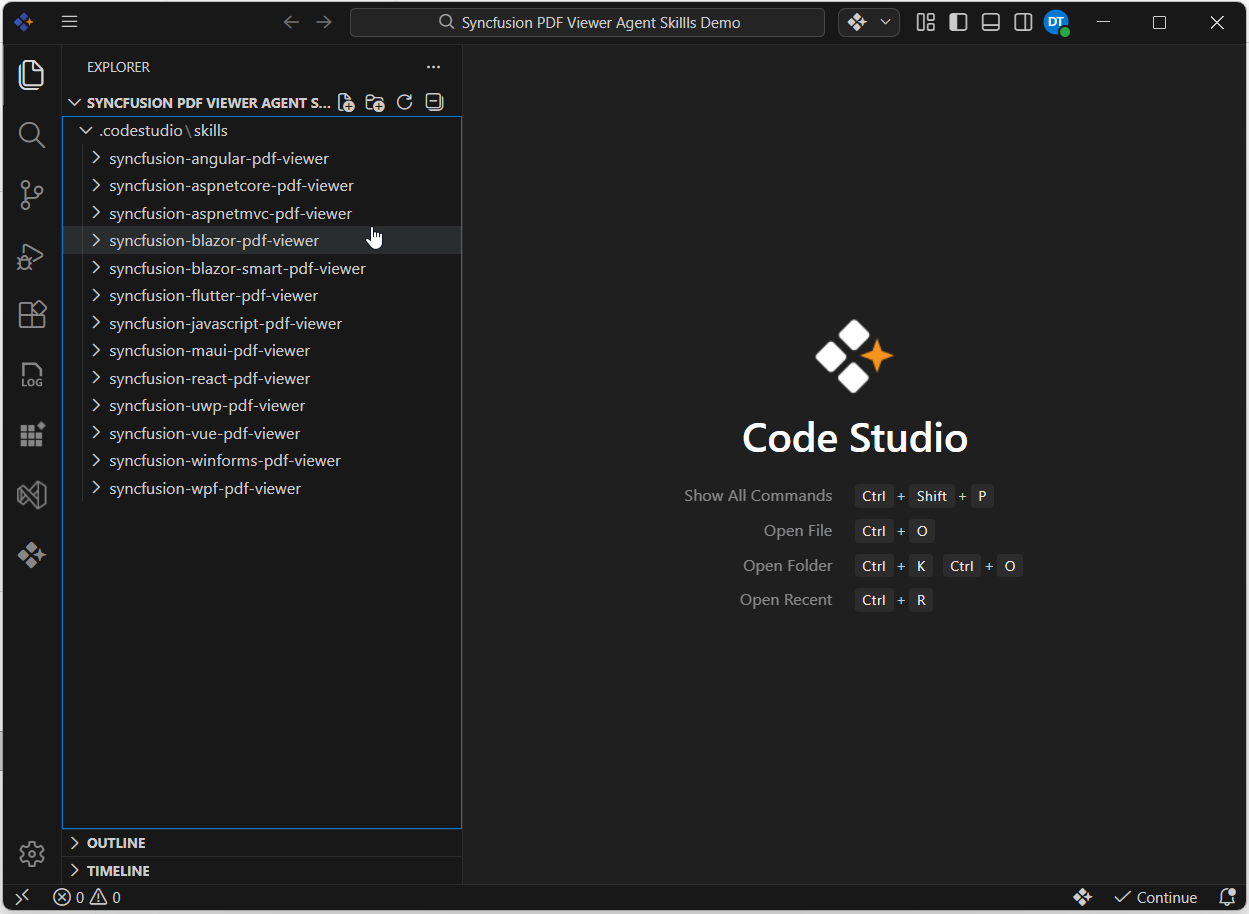
Task: Select the syncfusion-wpf-pdf-viewer folder
Action: [x=262, y=488]
